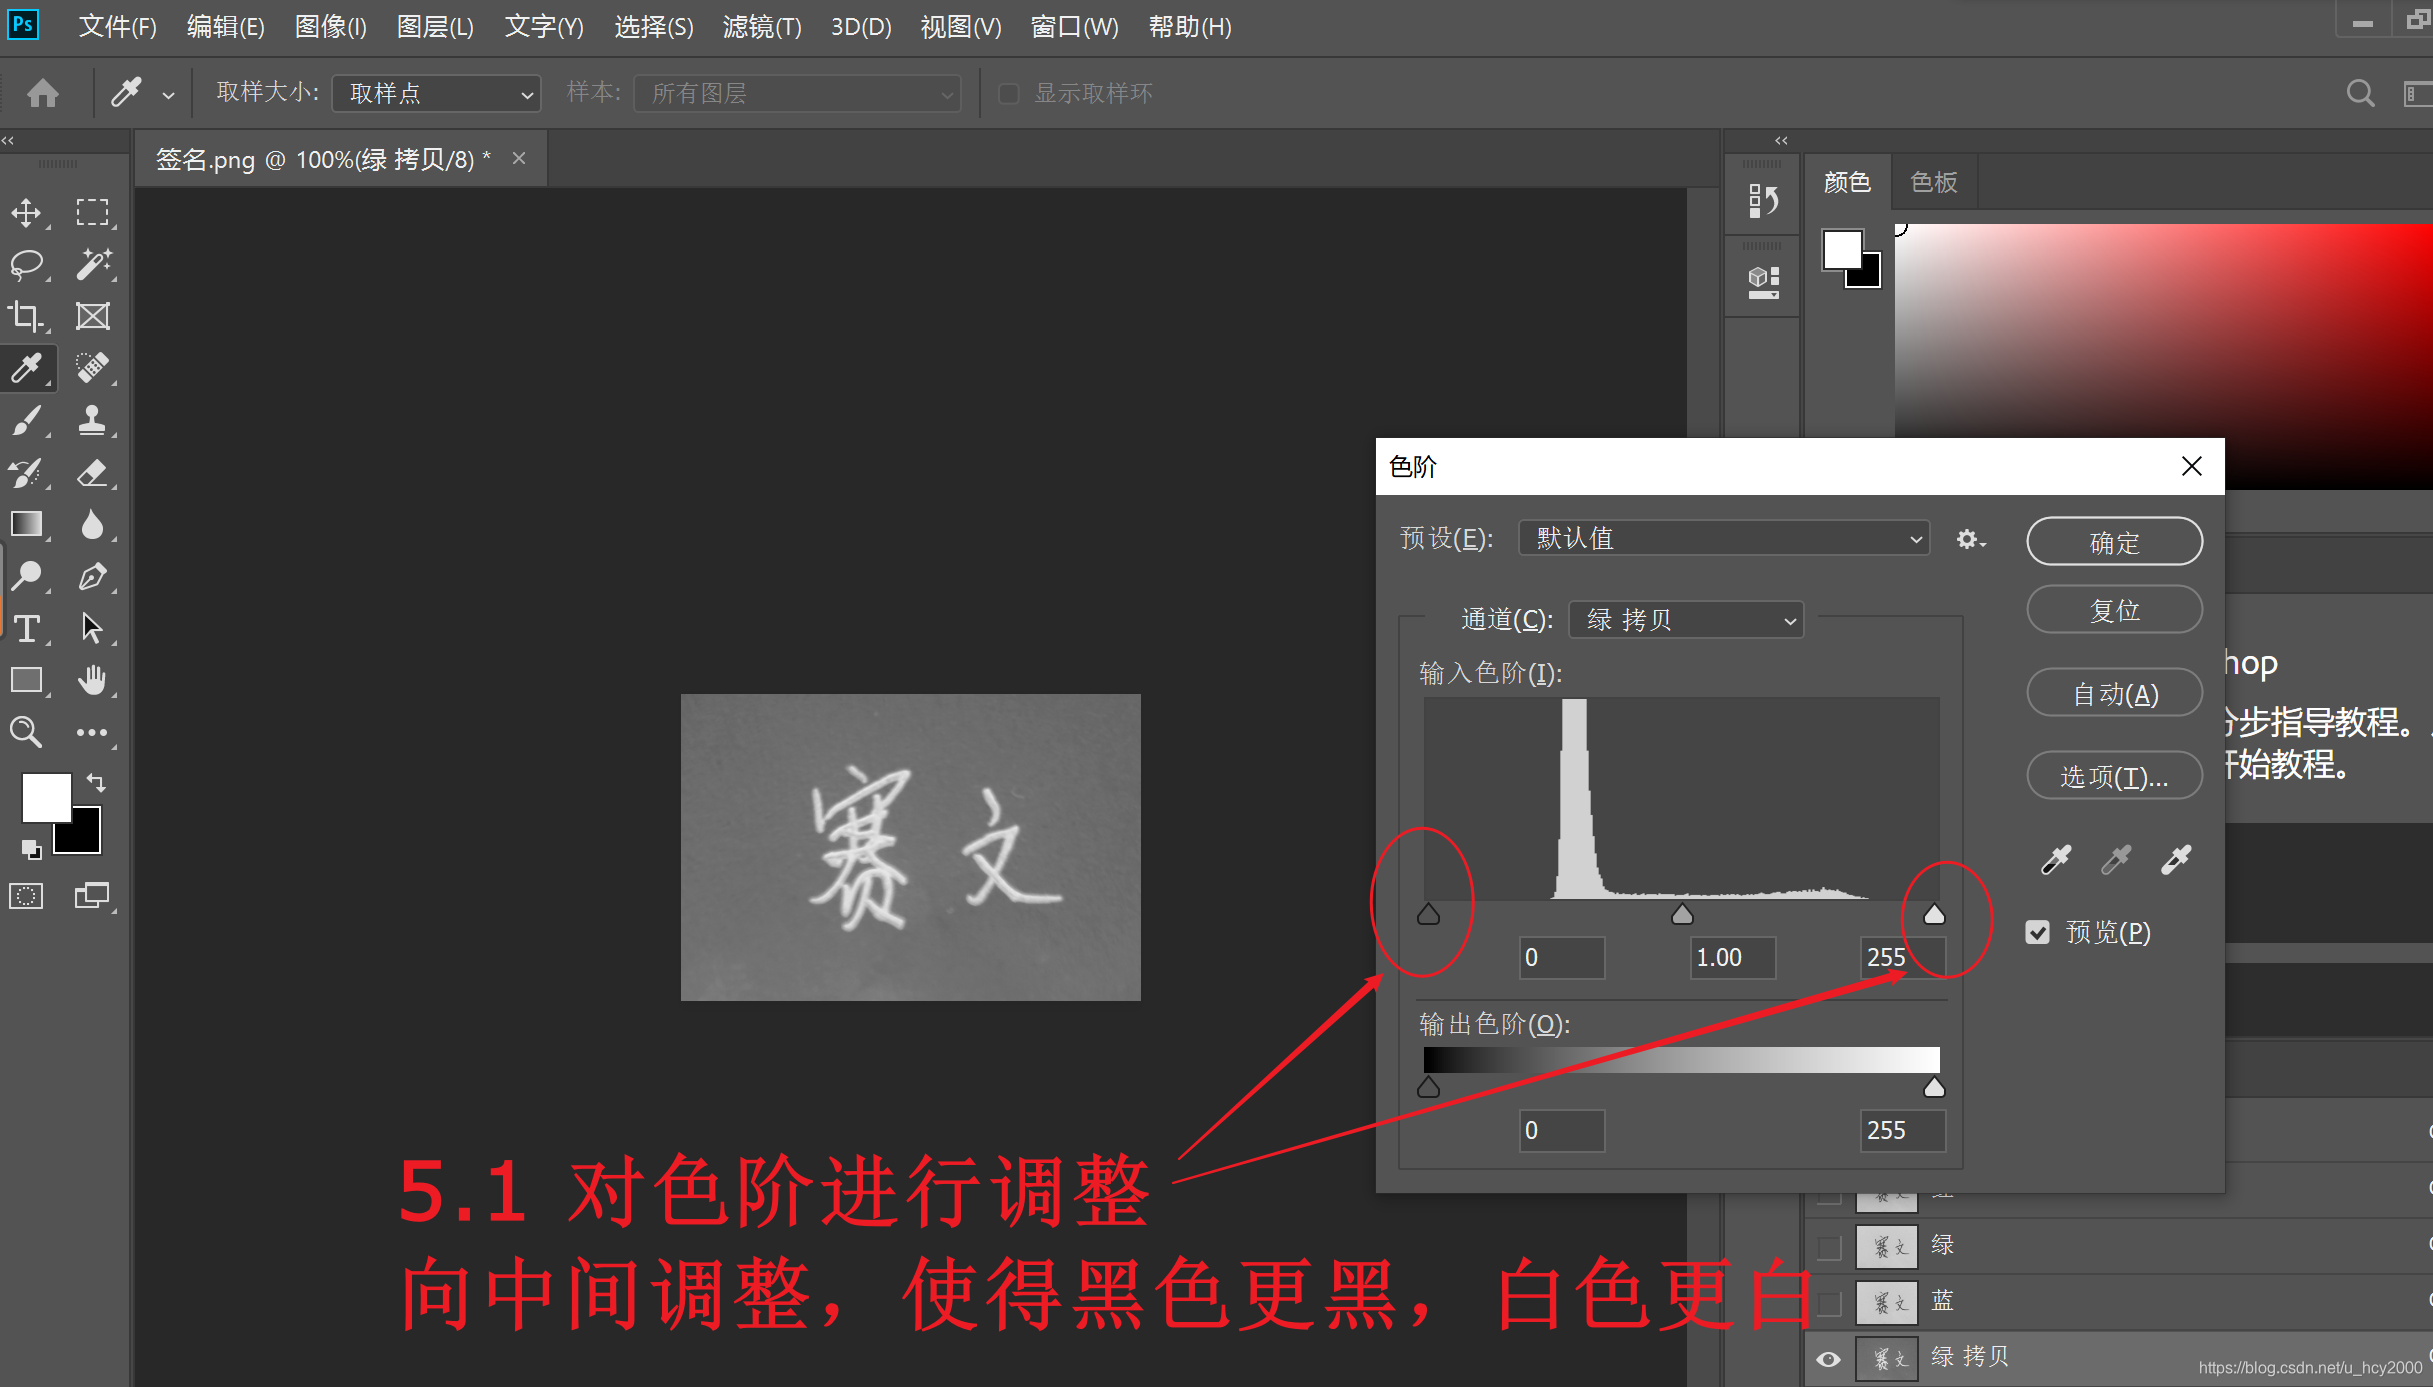Select the Crop tool
The image size is (2433, 1387).
[x=27, y=317]
